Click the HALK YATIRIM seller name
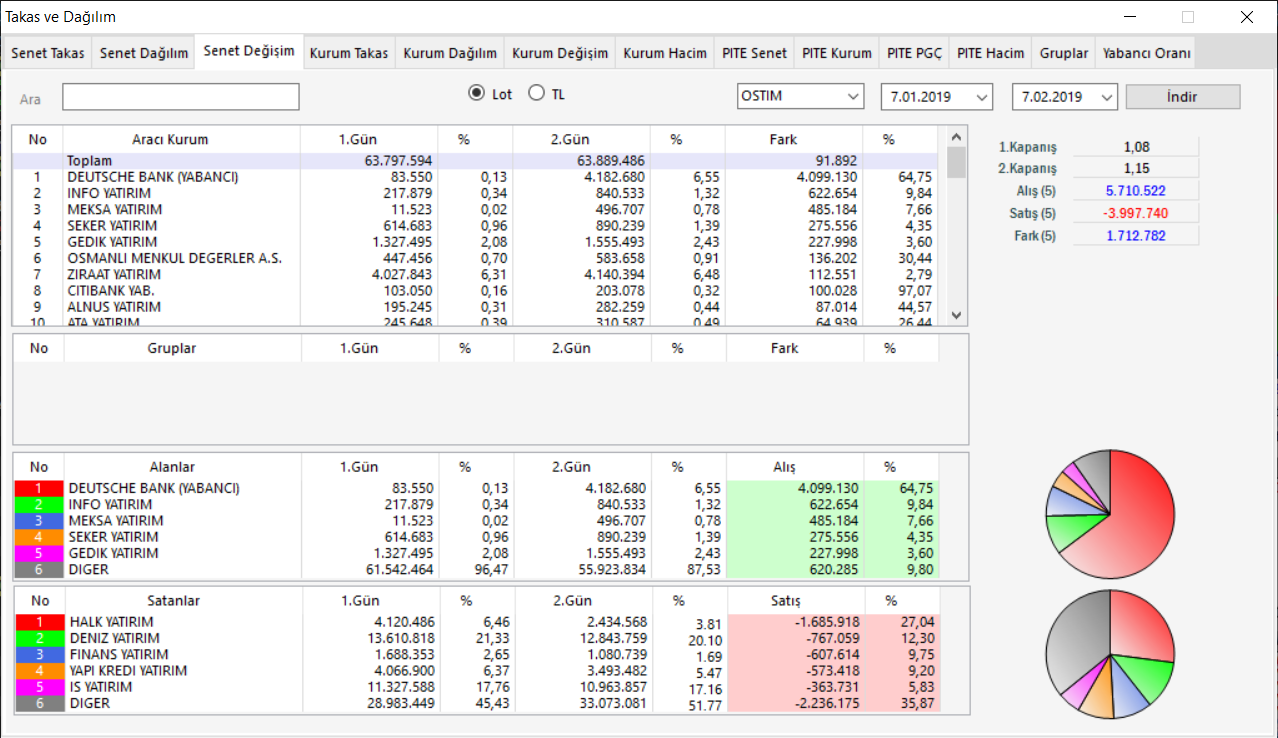The image size is (1278, 738). [x=114, y=622]
